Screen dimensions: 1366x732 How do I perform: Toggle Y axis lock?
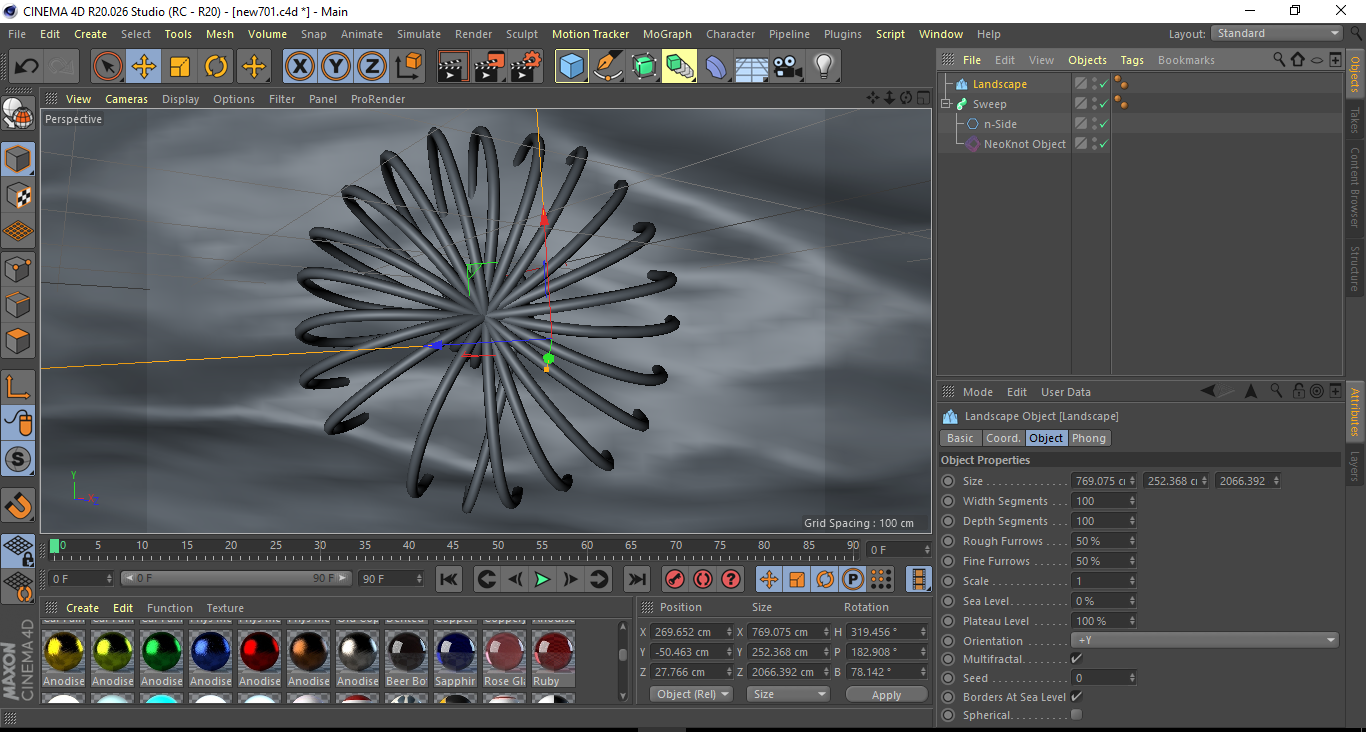tap(336, 67)
